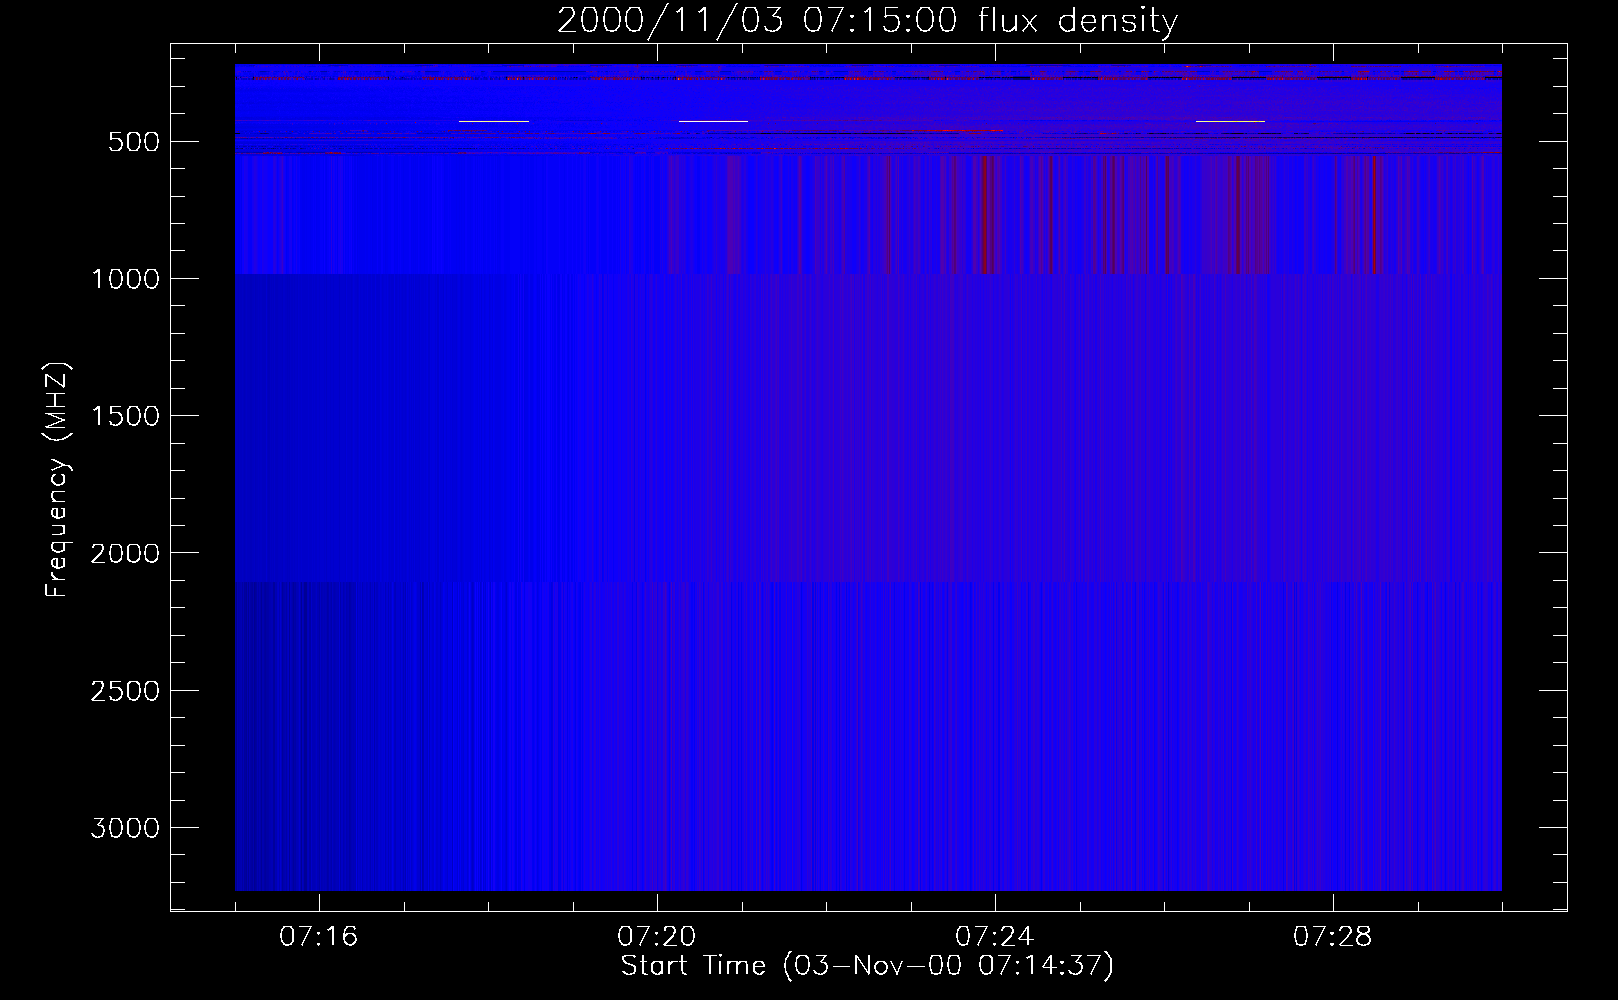The height and width of the screenshot is (1000, 1618).
Task: Click the 1000 frequency tick label
Action: 125,279
